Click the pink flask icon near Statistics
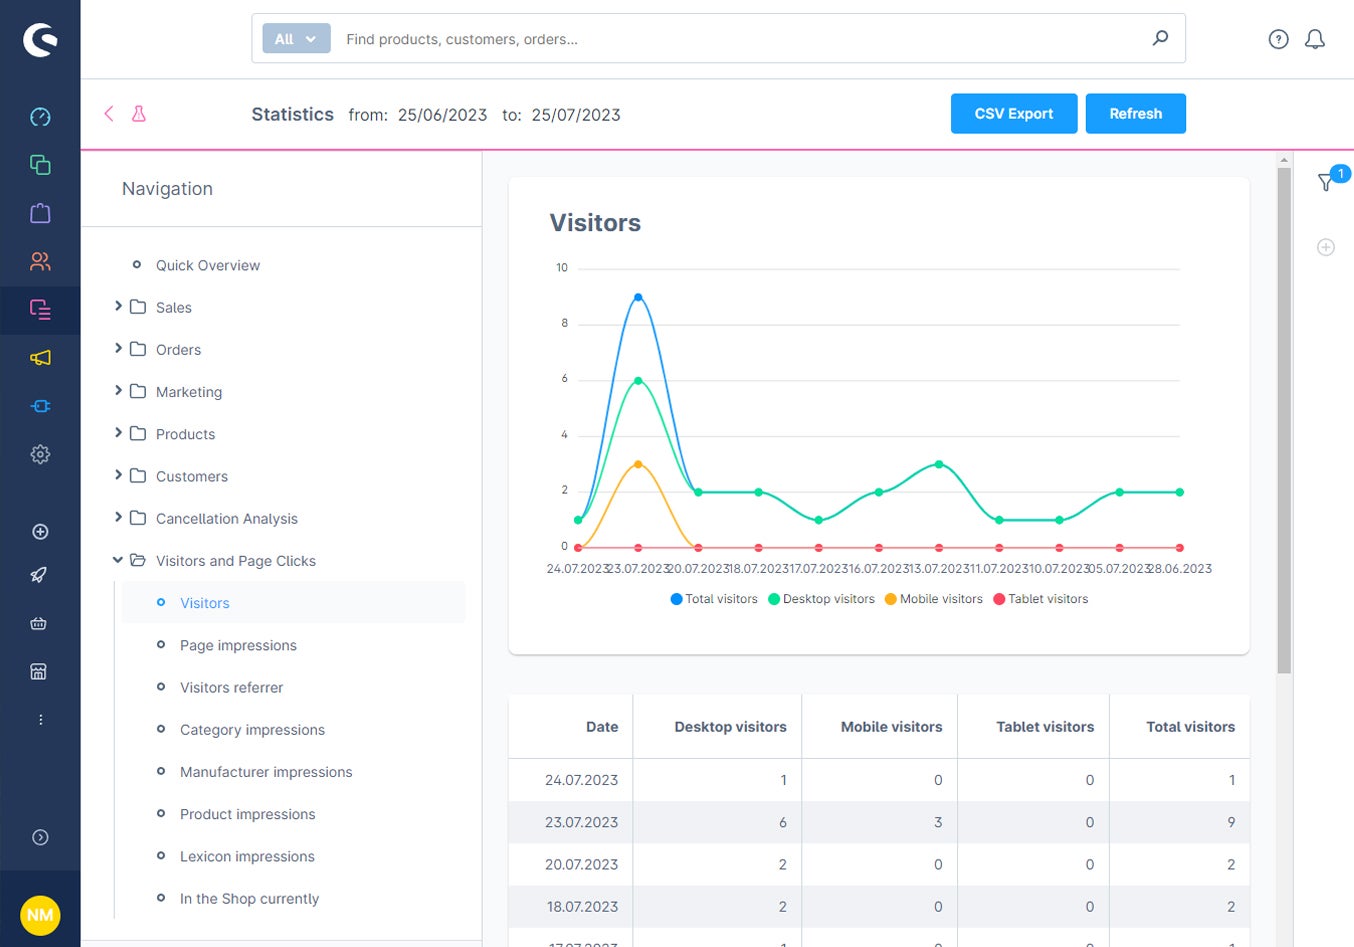The height and width of the screenshot is (947, 1354). [x=139, y=114]
